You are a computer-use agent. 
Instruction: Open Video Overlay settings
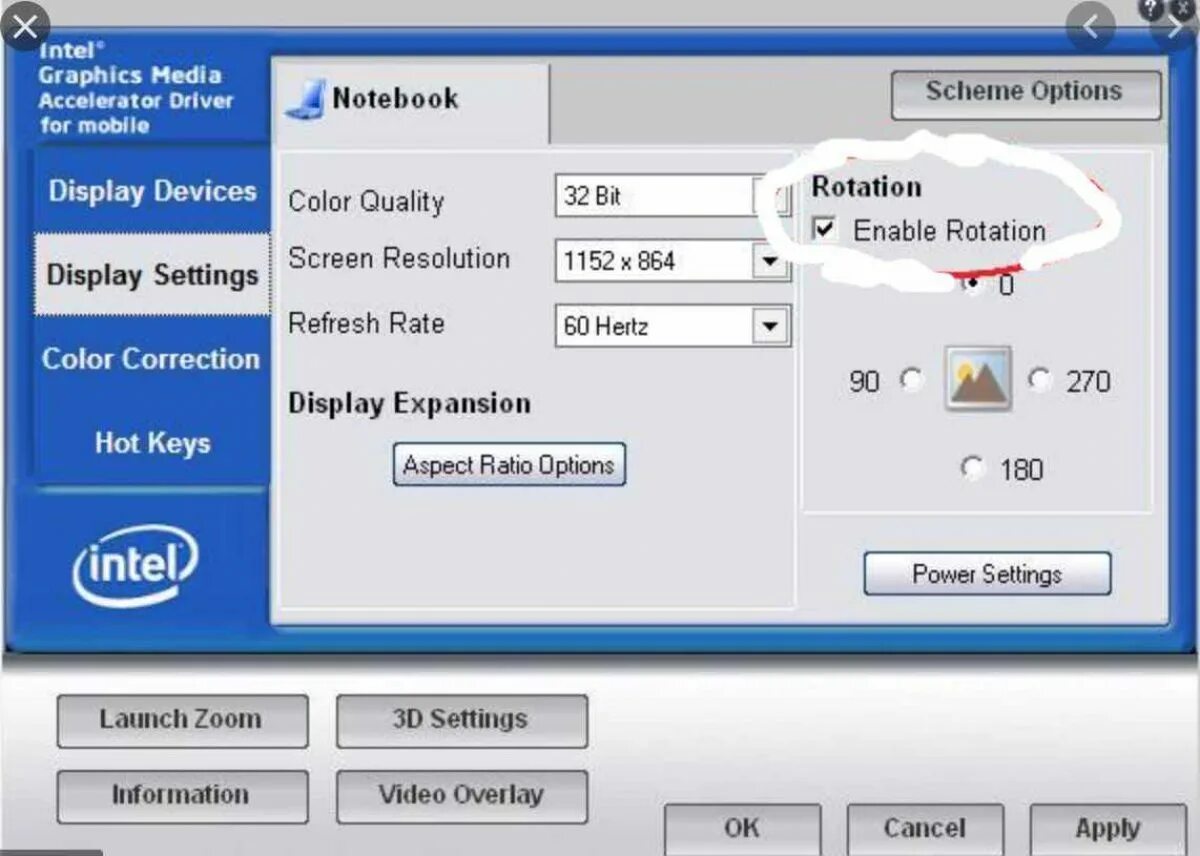pos(462,796)
